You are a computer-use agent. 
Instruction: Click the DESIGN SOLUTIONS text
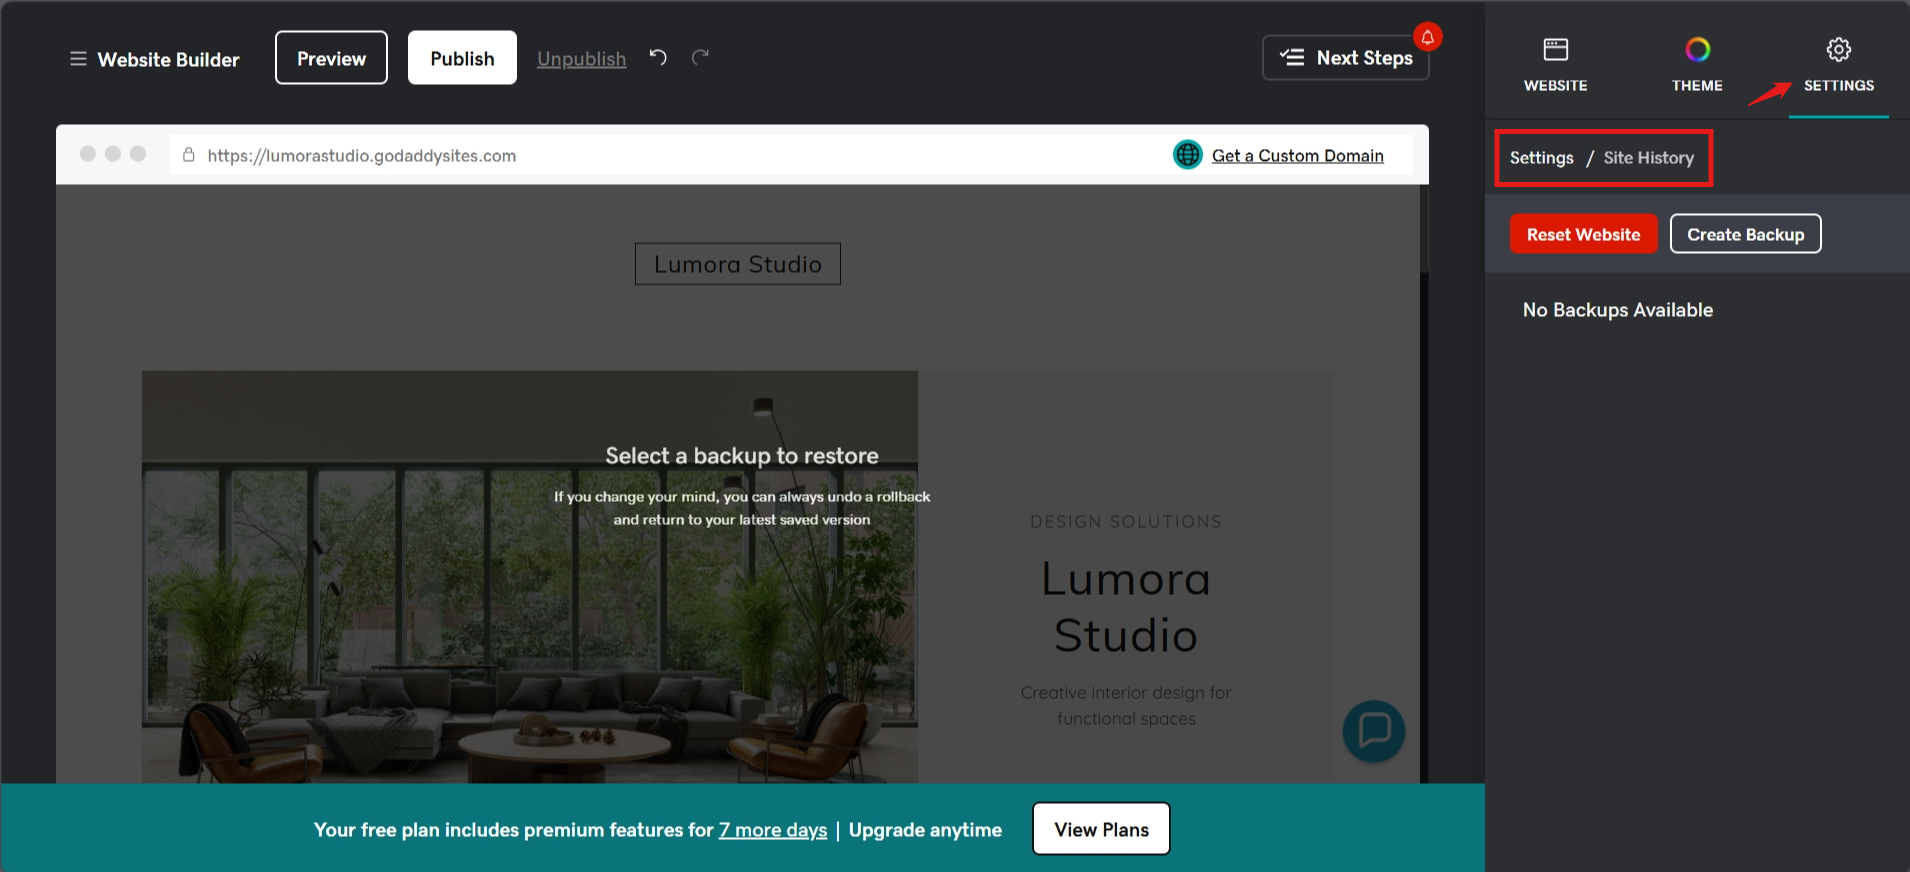tap(1126, 522)
